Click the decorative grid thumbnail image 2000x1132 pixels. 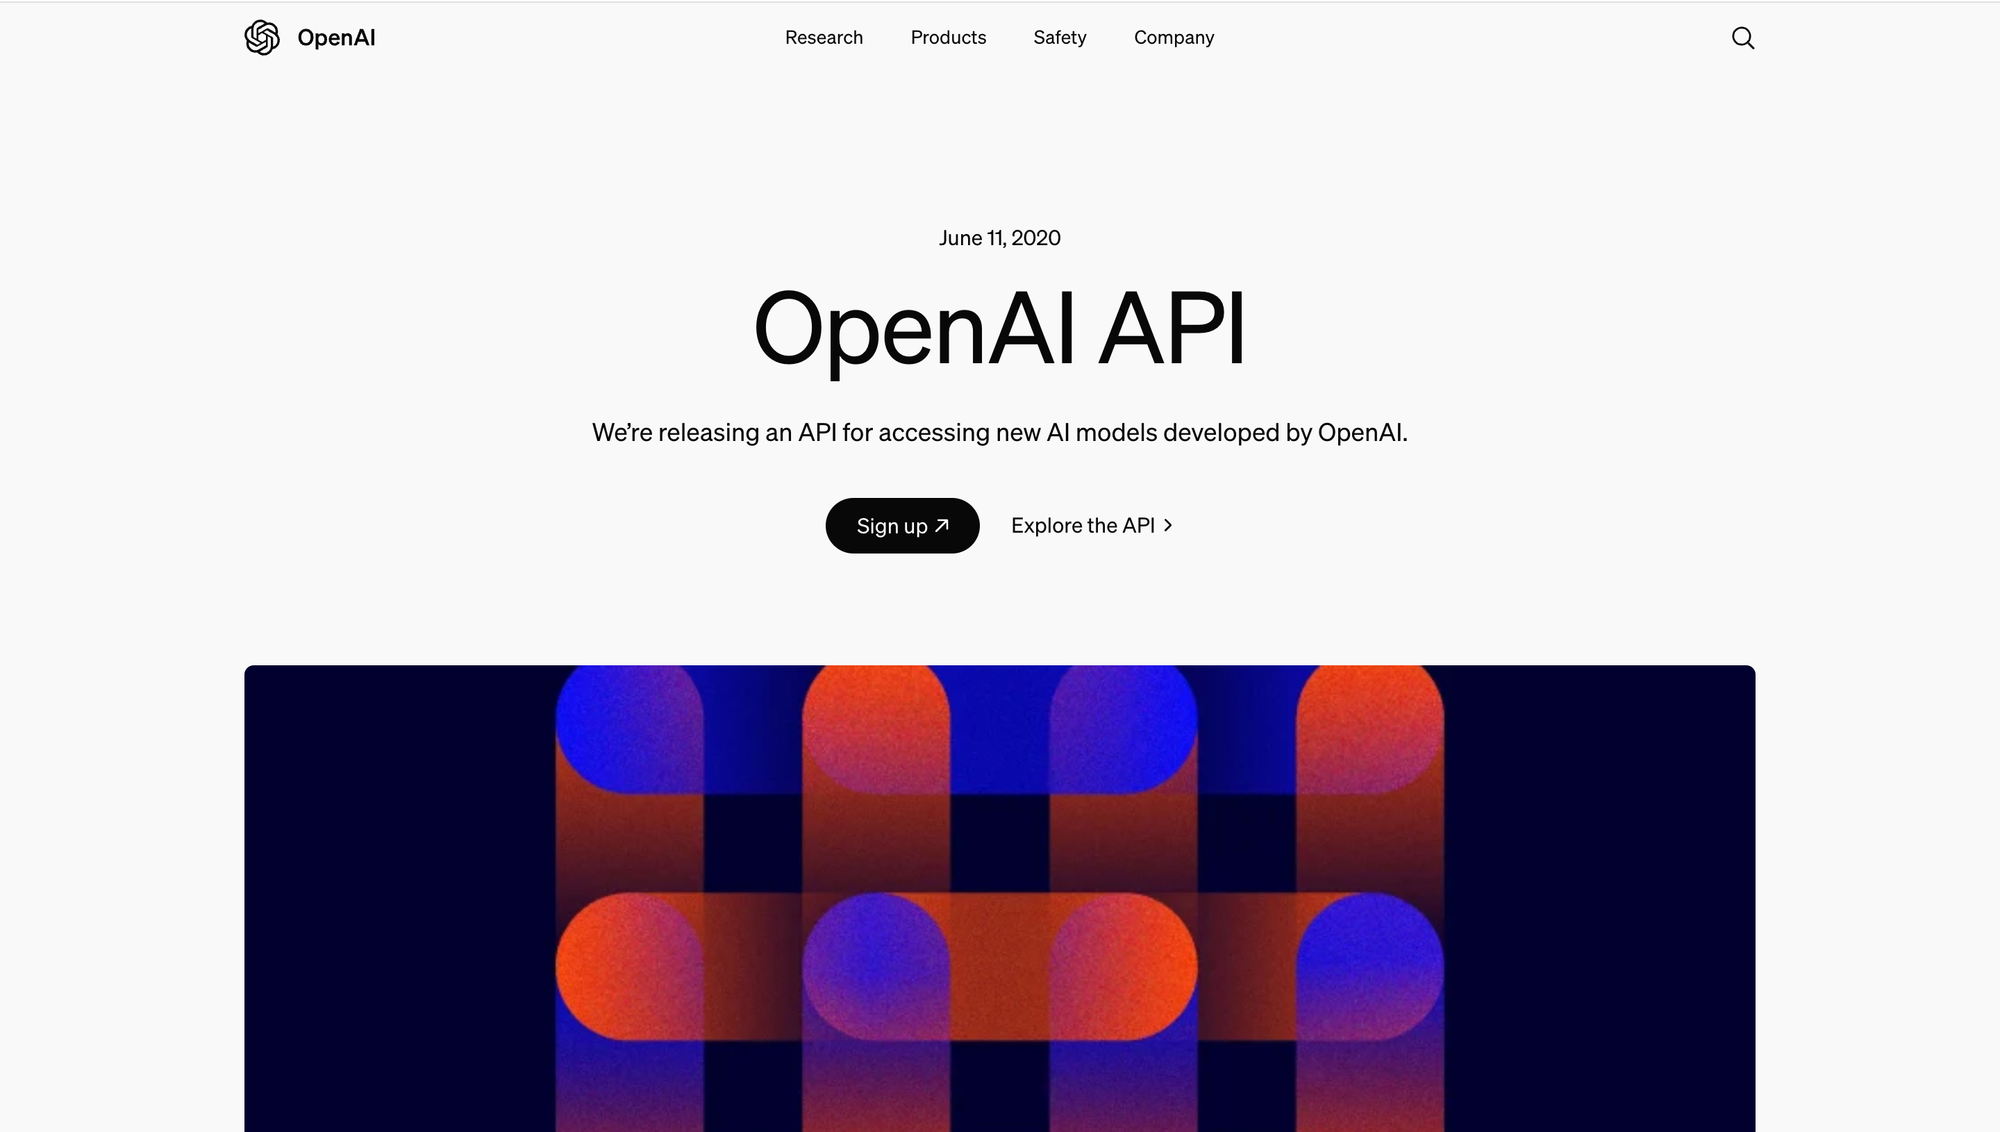pyautogui.click(x=1000, y=898)
